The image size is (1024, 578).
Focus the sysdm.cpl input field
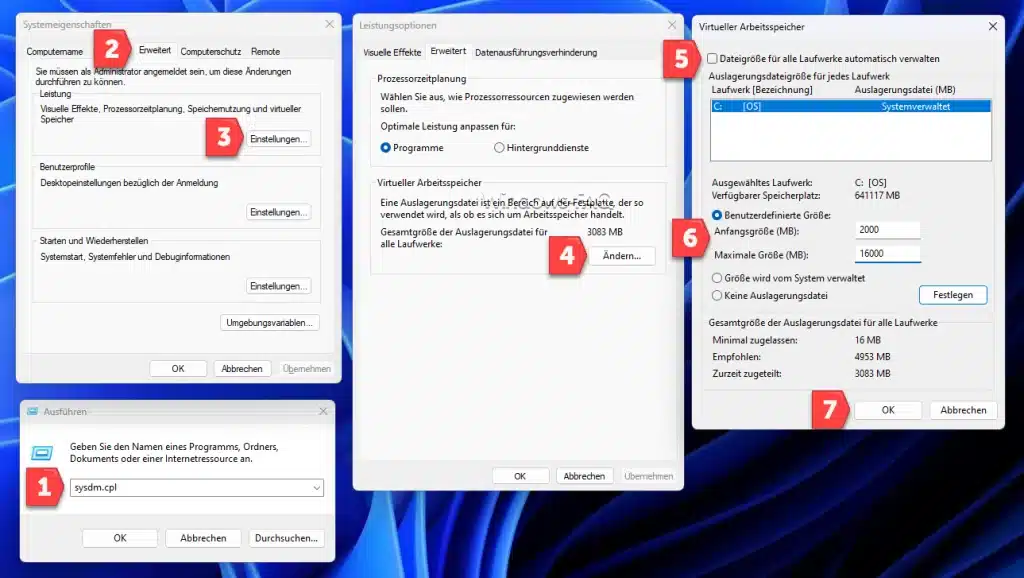(197, 487)
